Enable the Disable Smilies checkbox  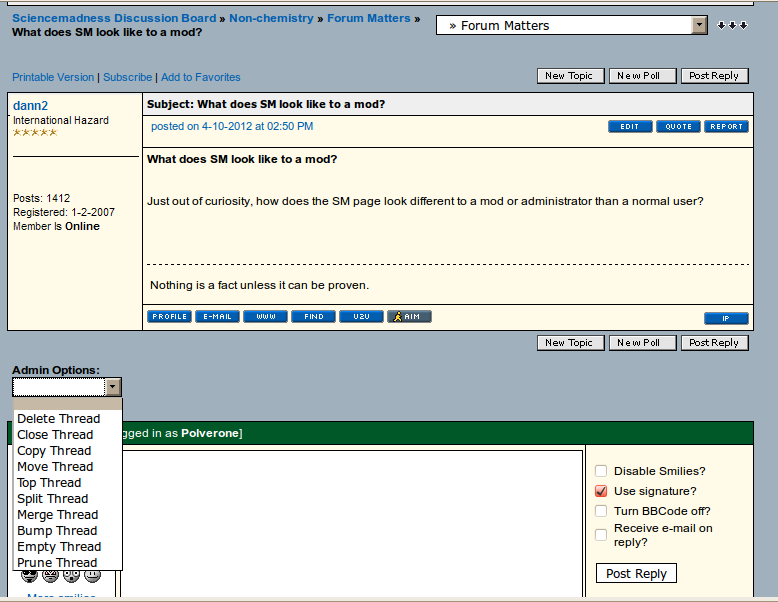tap(601, 471)
